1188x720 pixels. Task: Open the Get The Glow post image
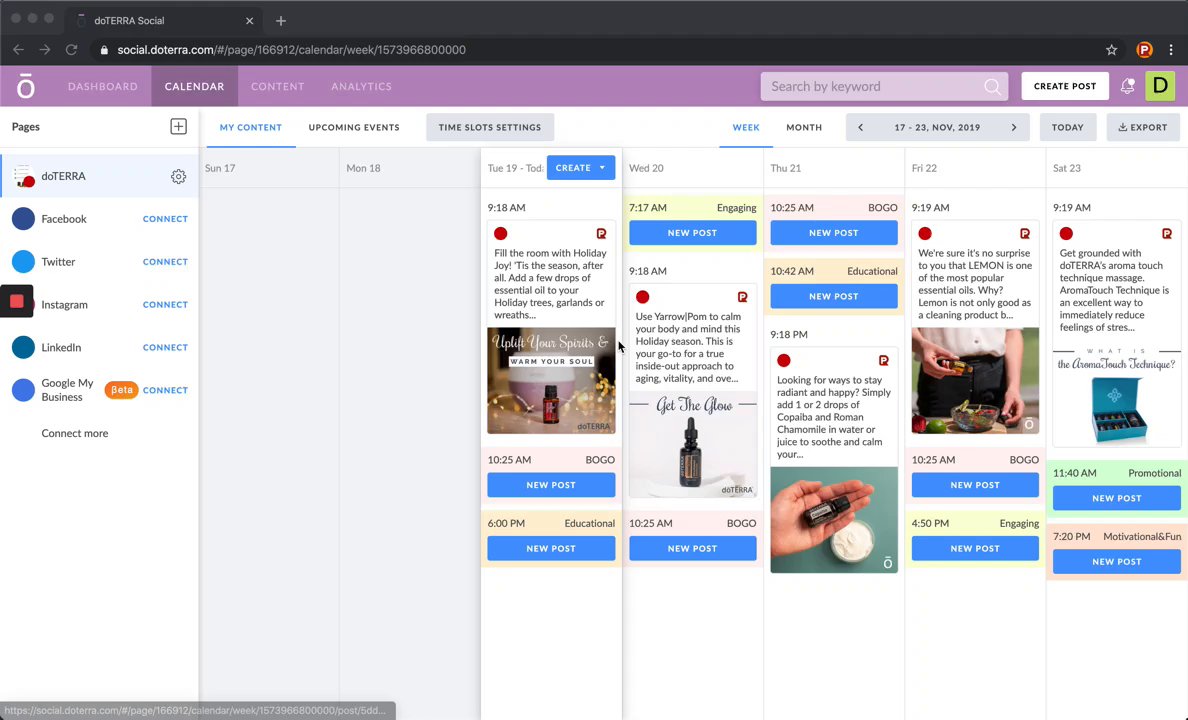point(692,444)
